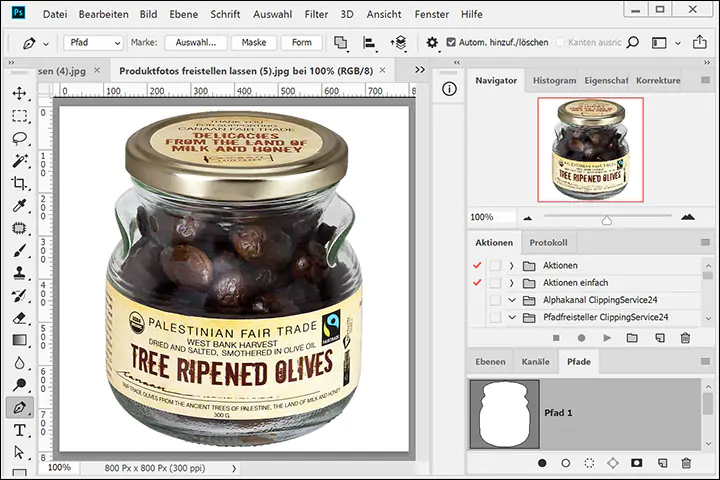This screenshot has width=720, height=480.
Task: Switch to the Ebenen tab
Action: point(490,362)
